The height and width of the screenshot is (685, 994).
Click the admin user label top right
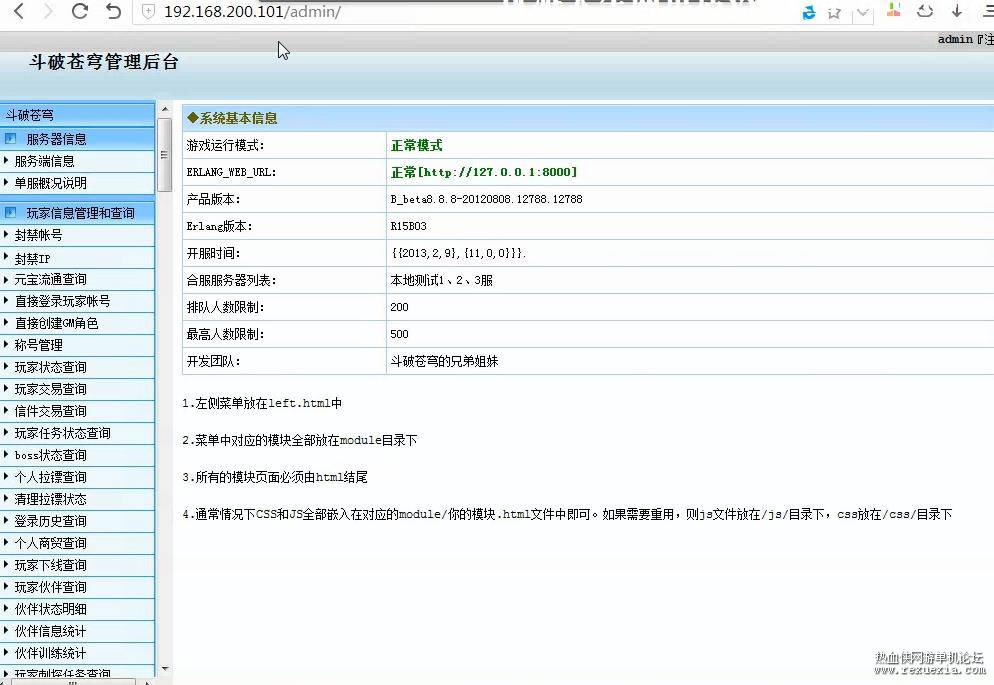[955, 39]
